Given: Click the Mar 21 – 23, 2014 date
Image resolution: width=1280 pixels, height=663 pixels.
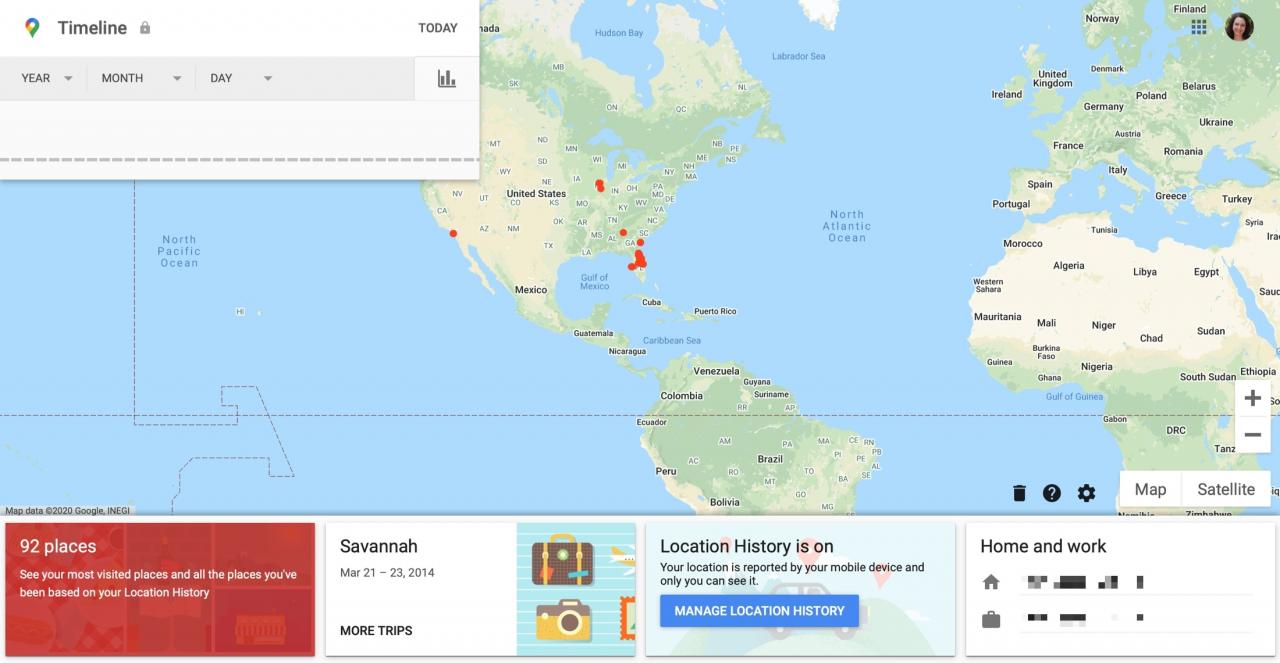Looking at the screenshot, I should [x=387, y=573].
